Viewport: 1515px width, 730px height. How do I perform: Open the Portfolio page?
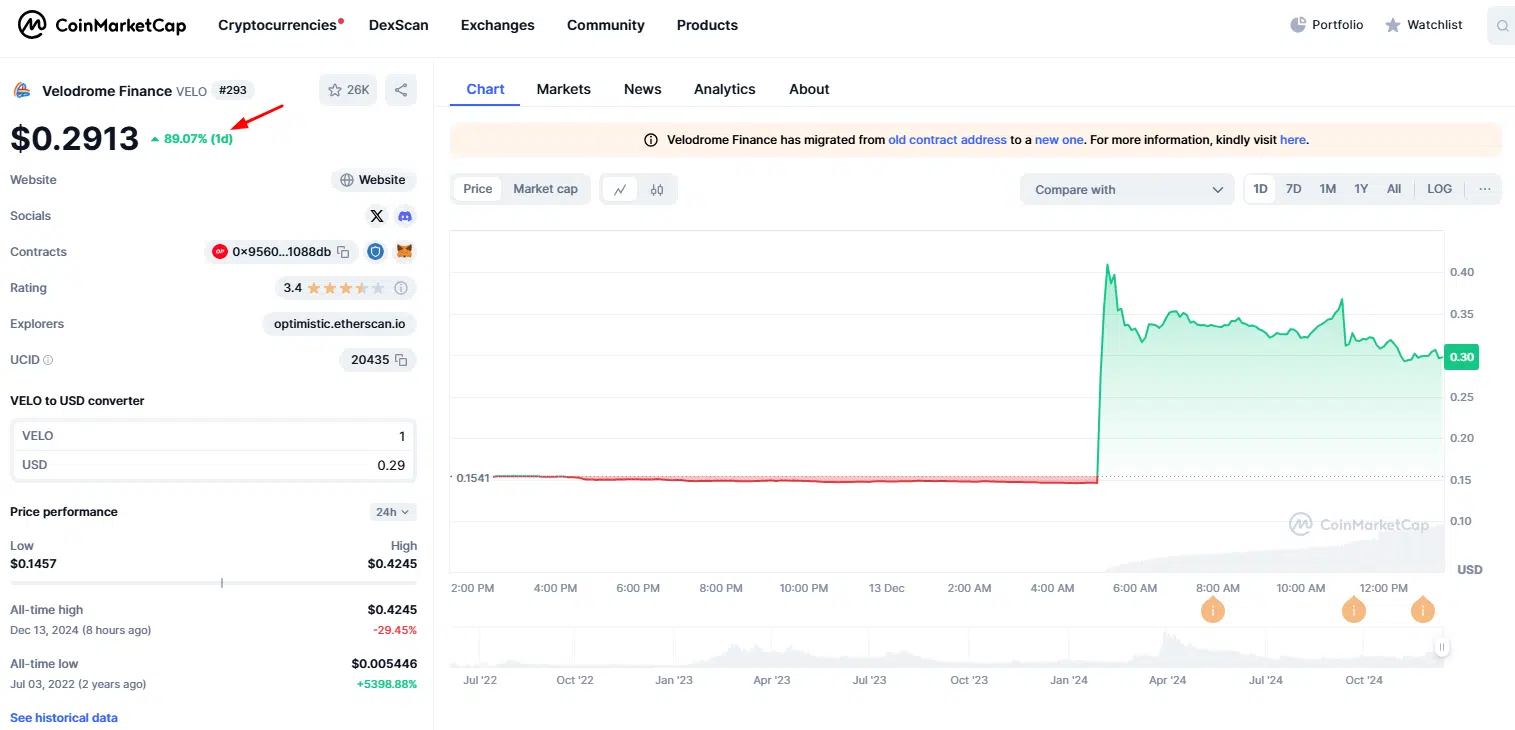[1327, 25]
